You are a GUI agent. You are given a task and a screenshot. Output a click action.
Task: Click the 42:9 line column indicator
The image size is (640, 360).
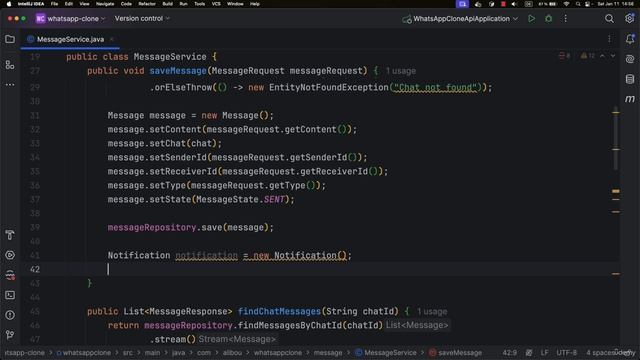click(x=509, y=353)
